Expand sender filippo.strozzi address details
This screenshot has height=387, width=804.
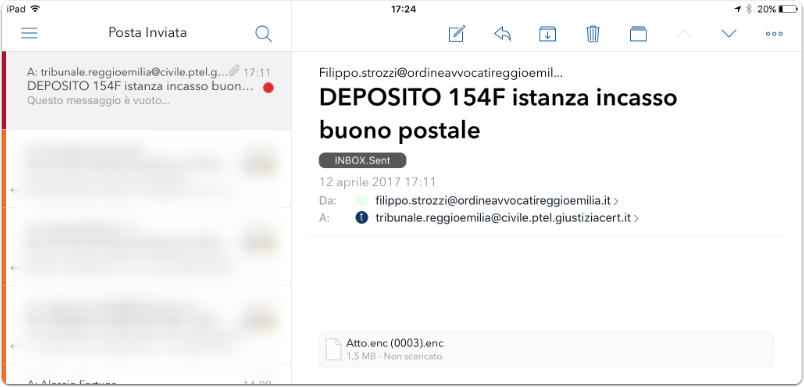pyautogui.click(x=497, y=200)
